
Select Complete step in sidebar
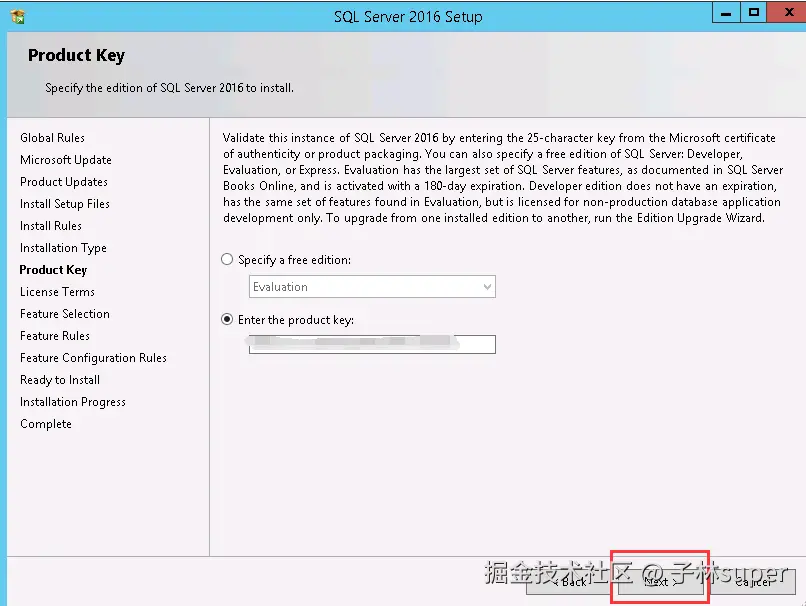point(46,424)
